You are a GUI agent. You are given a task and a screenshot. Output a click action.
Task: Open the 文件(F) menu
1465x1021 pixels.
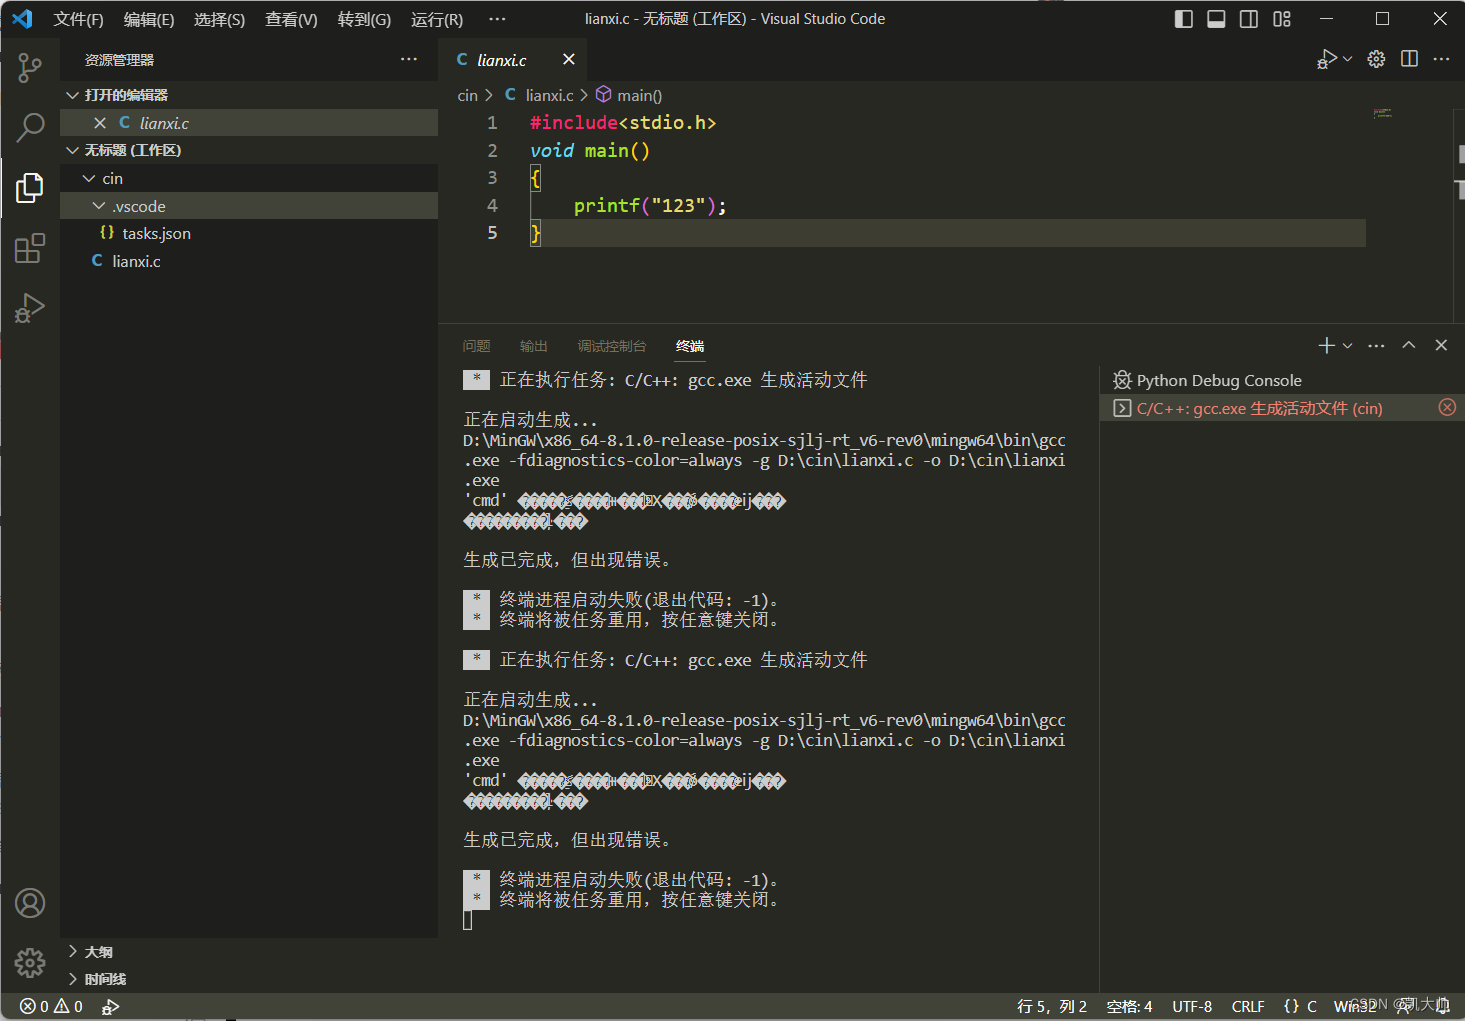click(x=79, y=19)
